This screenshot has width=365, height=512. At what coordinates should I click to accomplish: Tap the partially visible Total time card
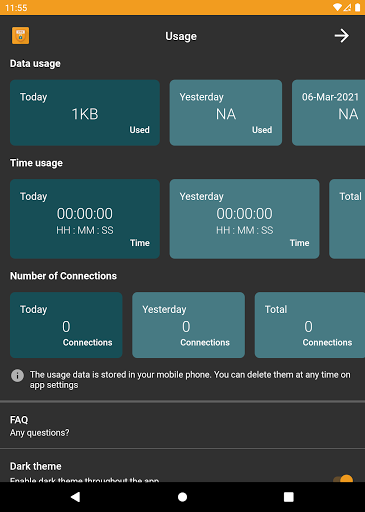point(347,219)
